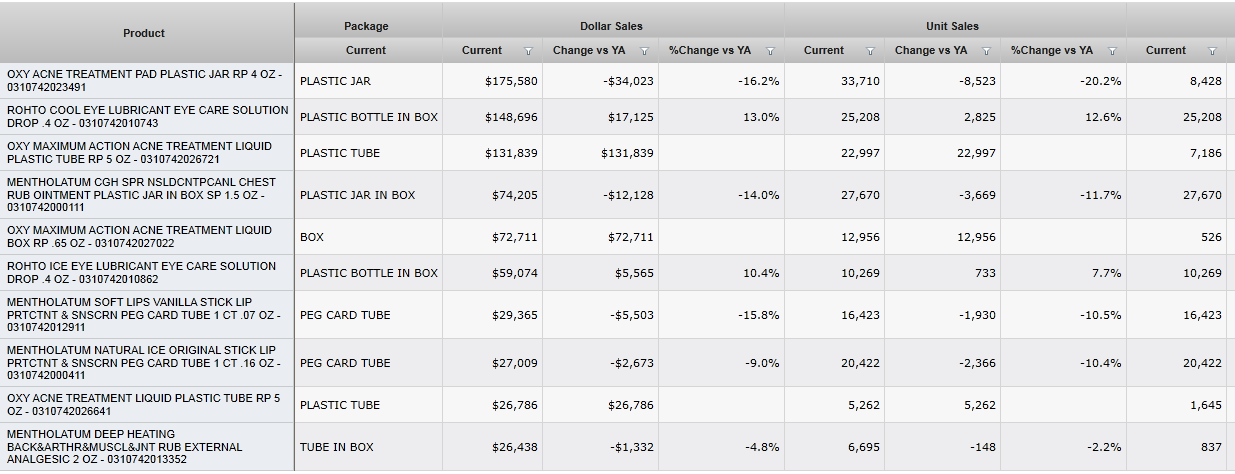Select Mentholatum Soft Lips Vanilla product

pyautogui.click(x=146, y=315)
